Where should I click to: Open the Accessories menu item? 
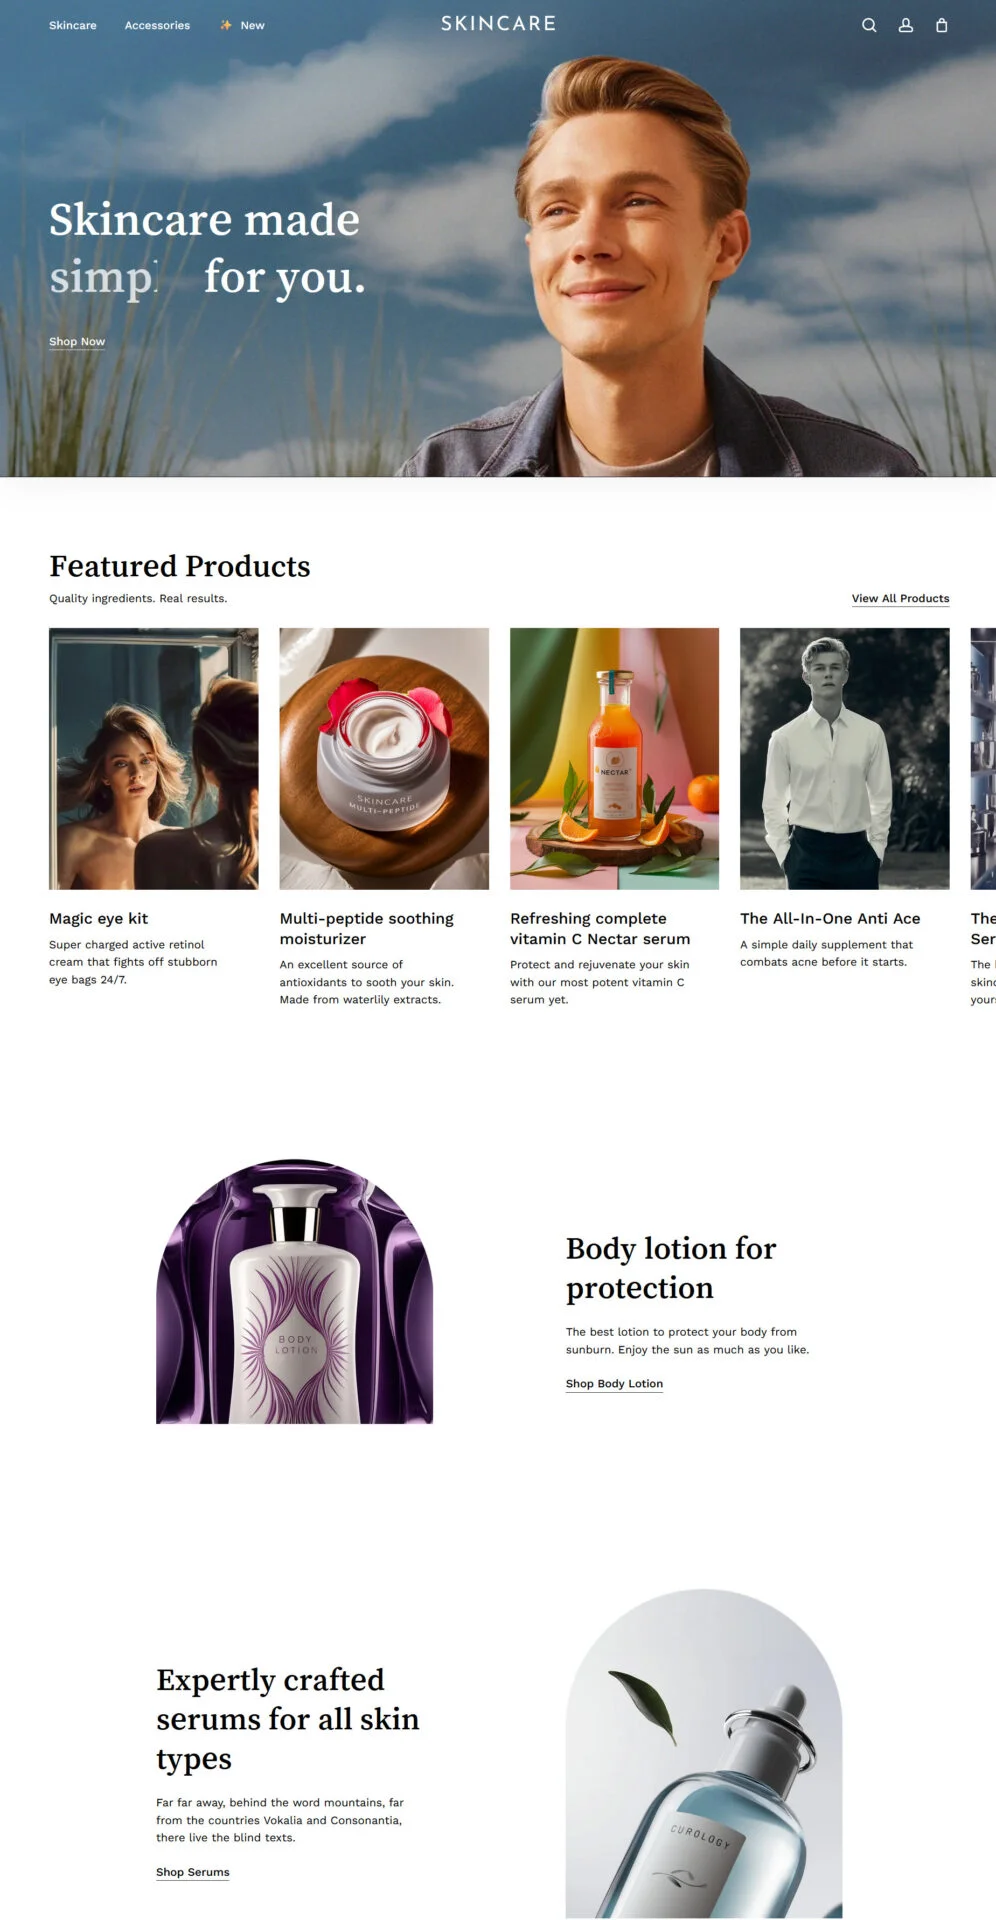point(157,25)
